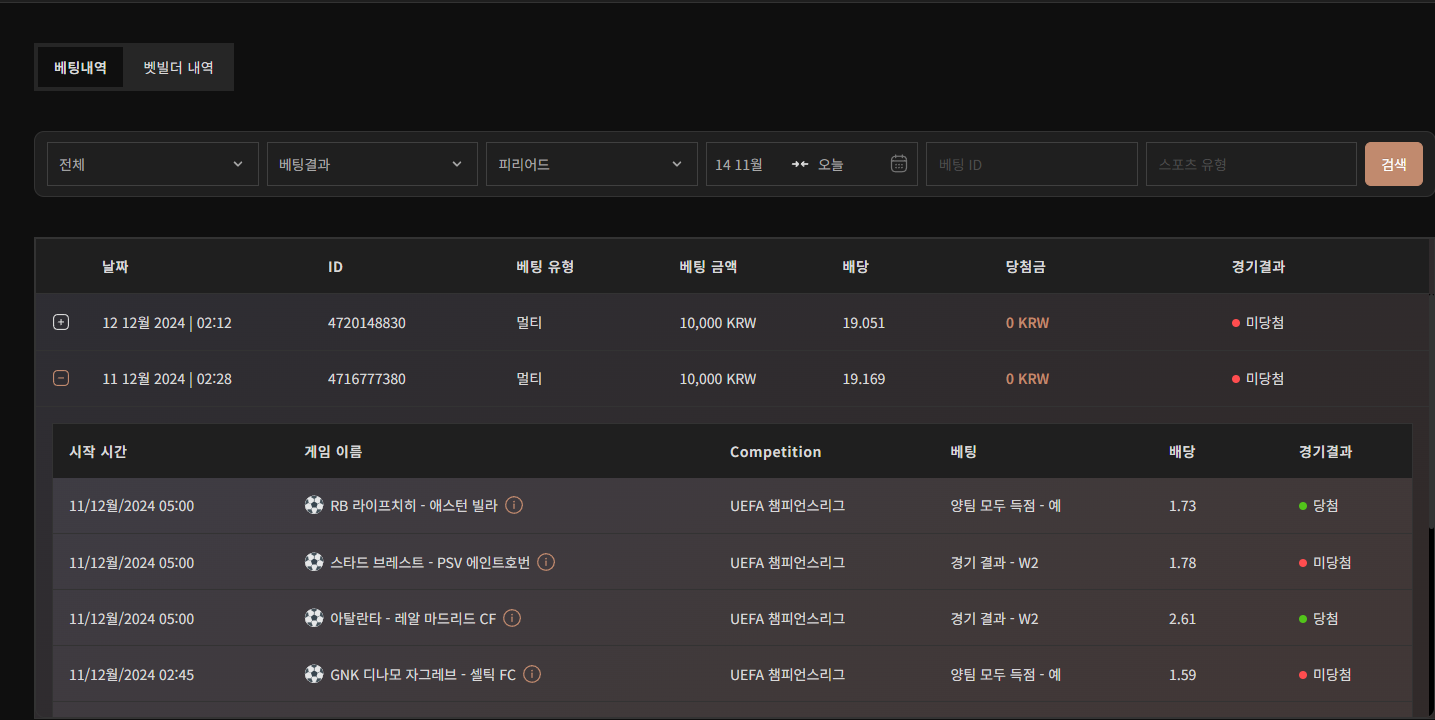This screenshot has height=720, width=1435.
Task: Click the 스포츠 유형 input field
Action: pos(1250,164)
